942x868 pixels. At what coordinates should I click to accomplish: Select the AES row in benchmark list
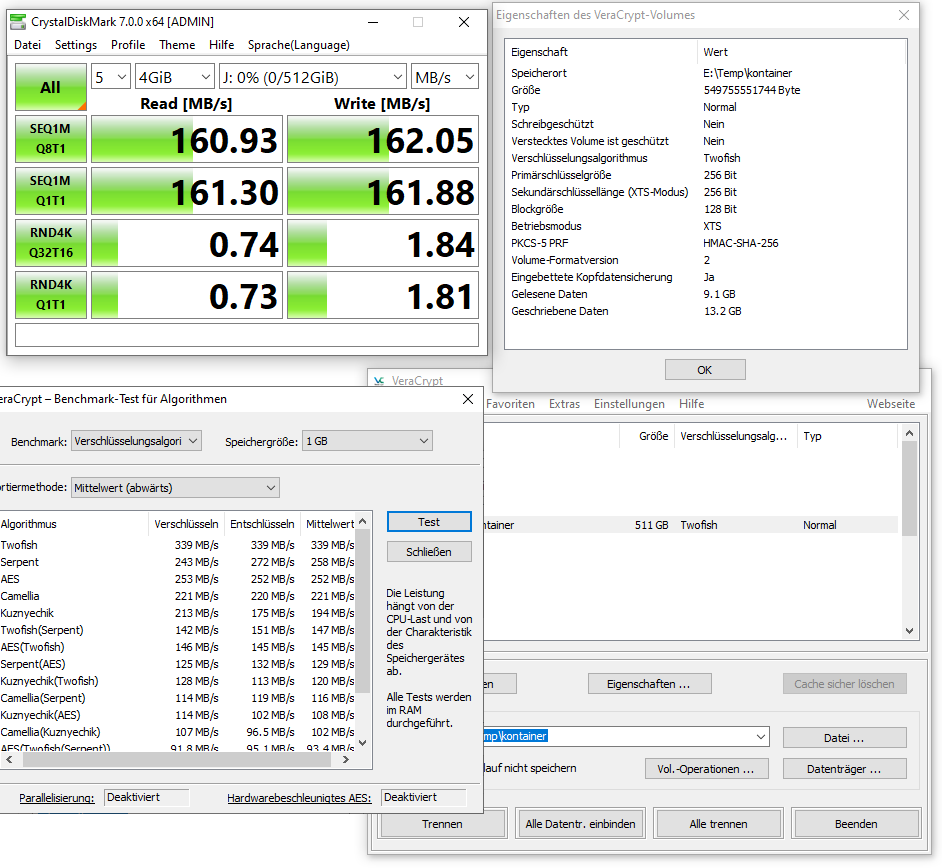click(x=178, y=579)
